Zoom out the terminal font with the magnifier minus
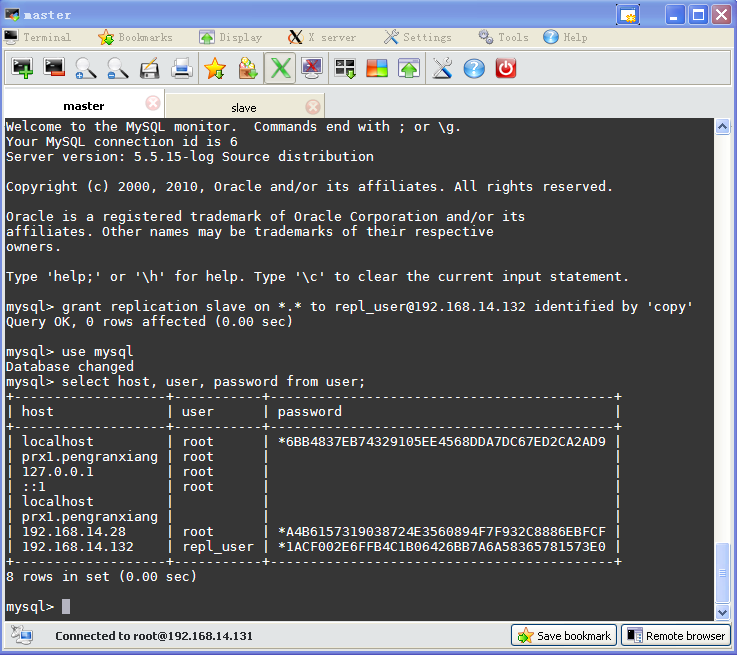Screen dimensions: 737x655 tap(118, 69)
